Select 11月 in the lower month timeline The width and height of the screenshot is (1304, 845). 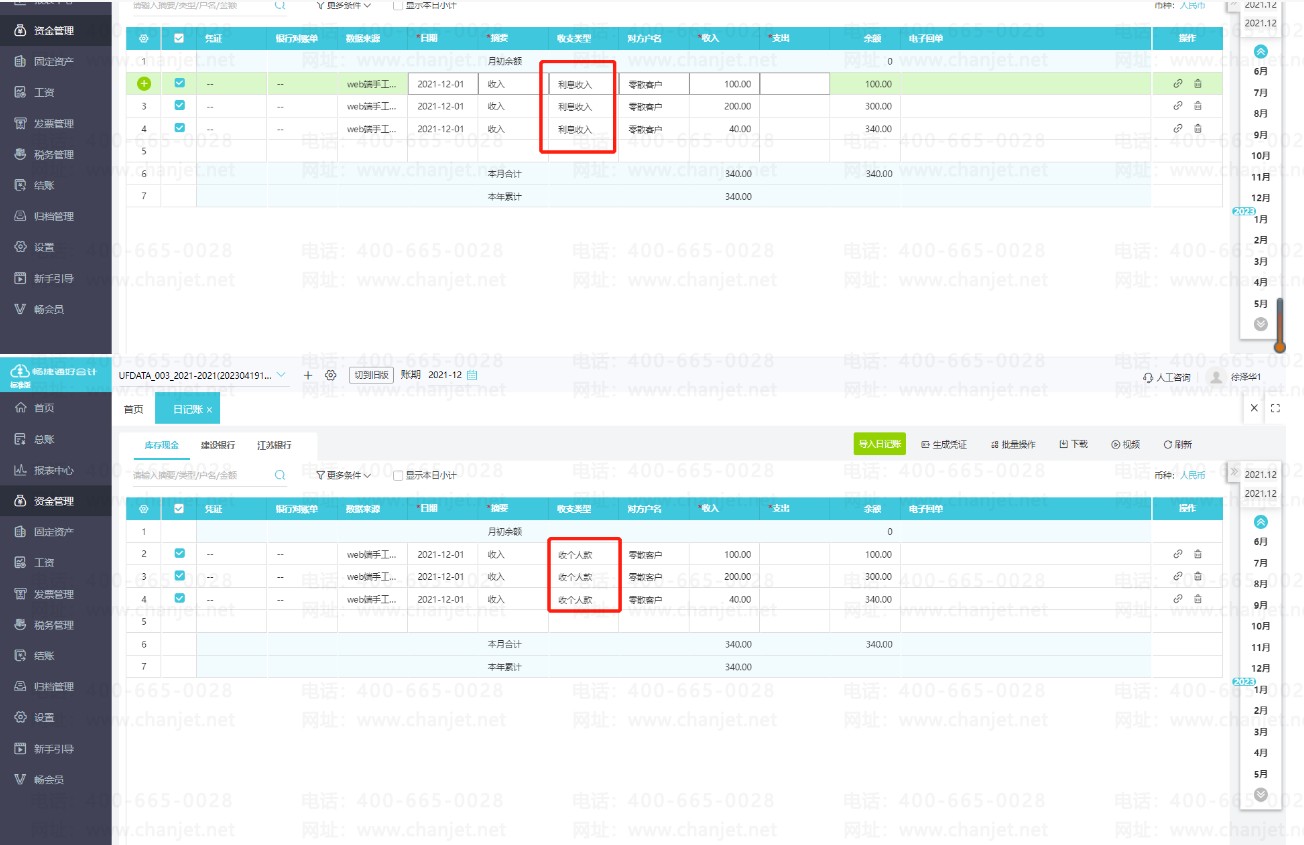1261,647
